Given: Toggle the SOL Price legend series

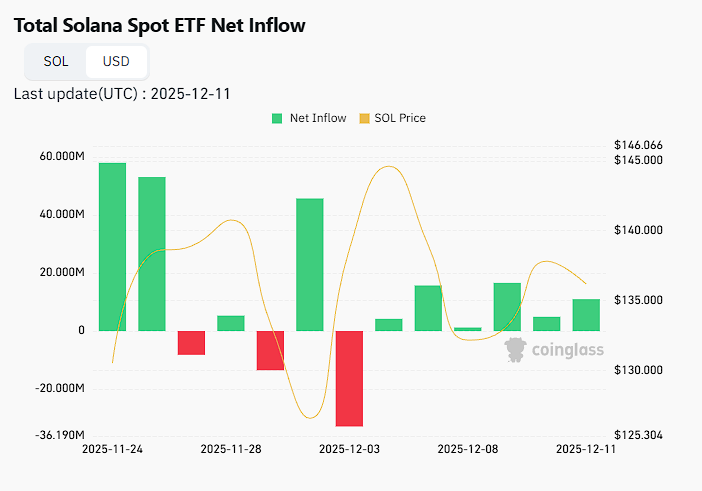Looking at the screenshot, I should 399,118.
